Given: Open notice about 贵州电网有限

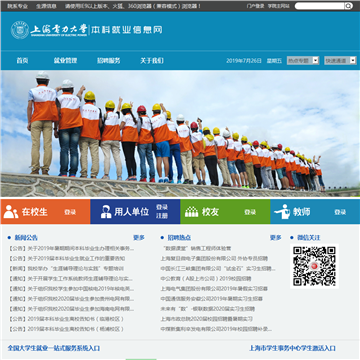Looking at the screenshot, I should coord(71,299).
